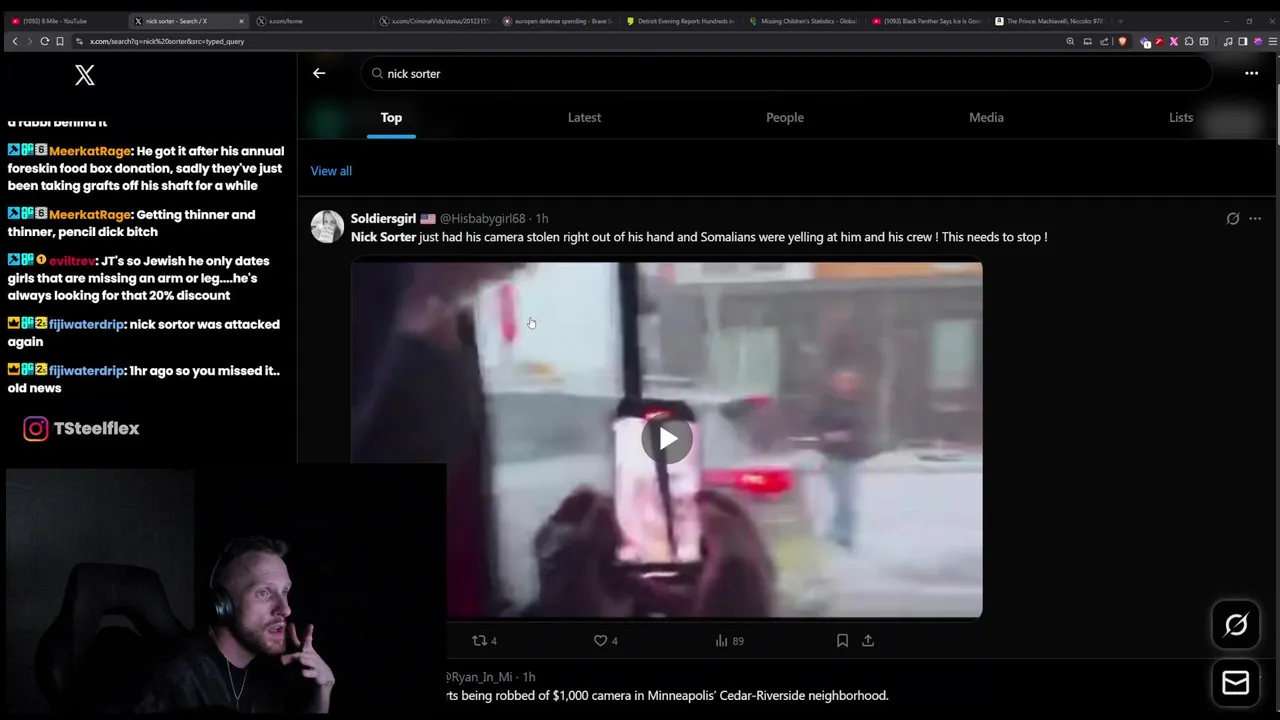Open the site settings icon beside the URL
The image size is (1280, 720).
tap(79, 41)
